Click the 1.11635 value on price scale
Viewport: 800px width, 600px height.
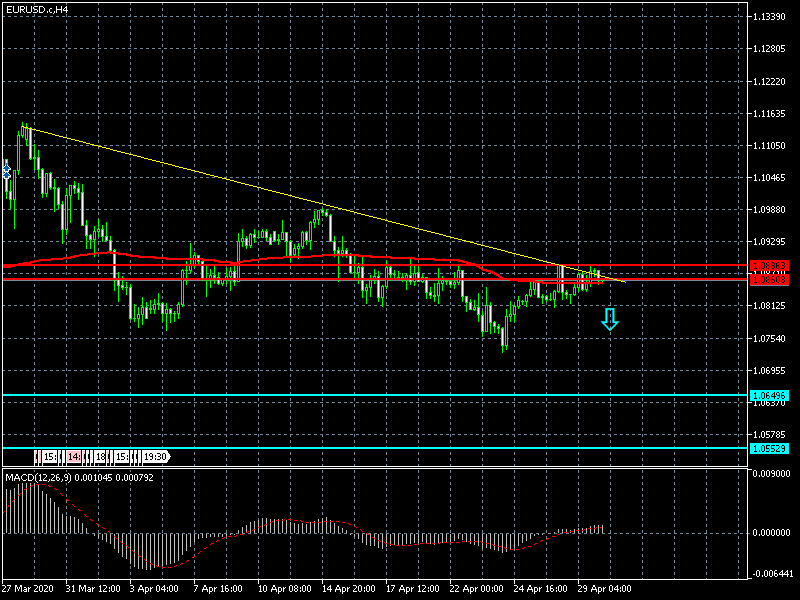point(773,115)
